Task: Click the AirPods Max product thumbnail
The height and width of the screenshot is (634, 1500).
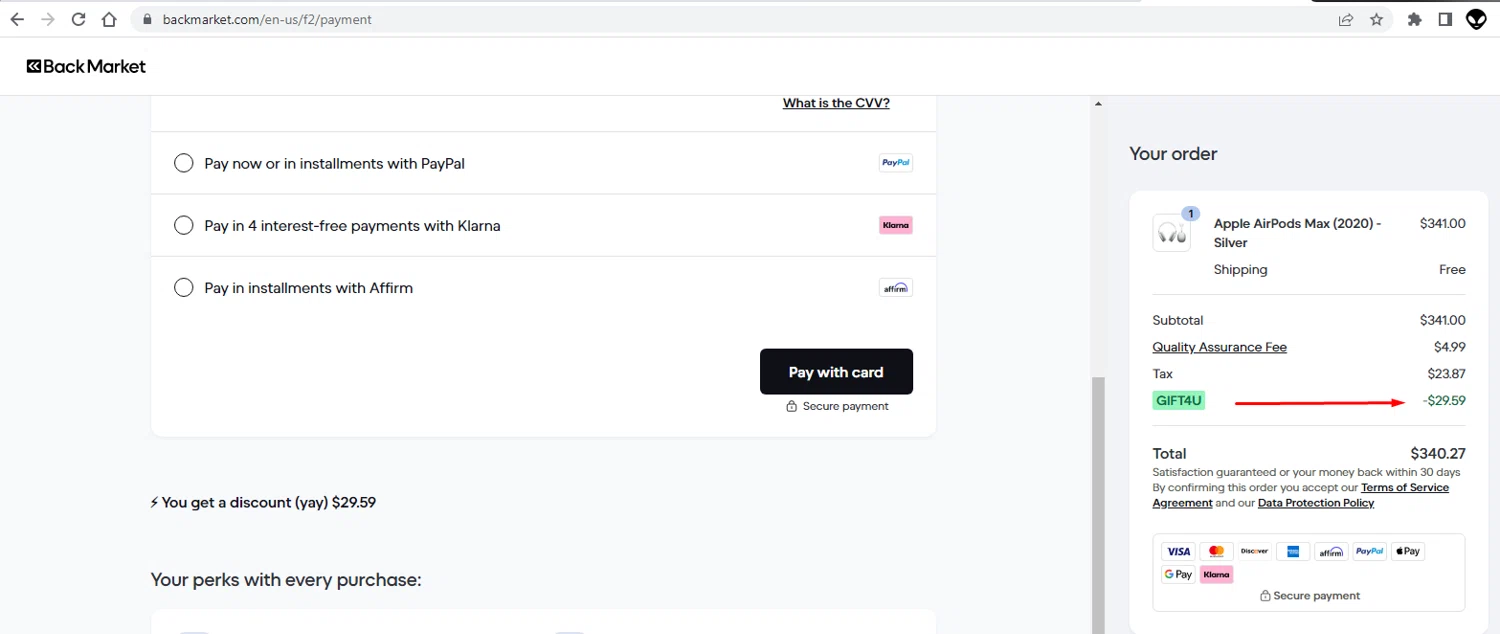Action: point(1171,232)
